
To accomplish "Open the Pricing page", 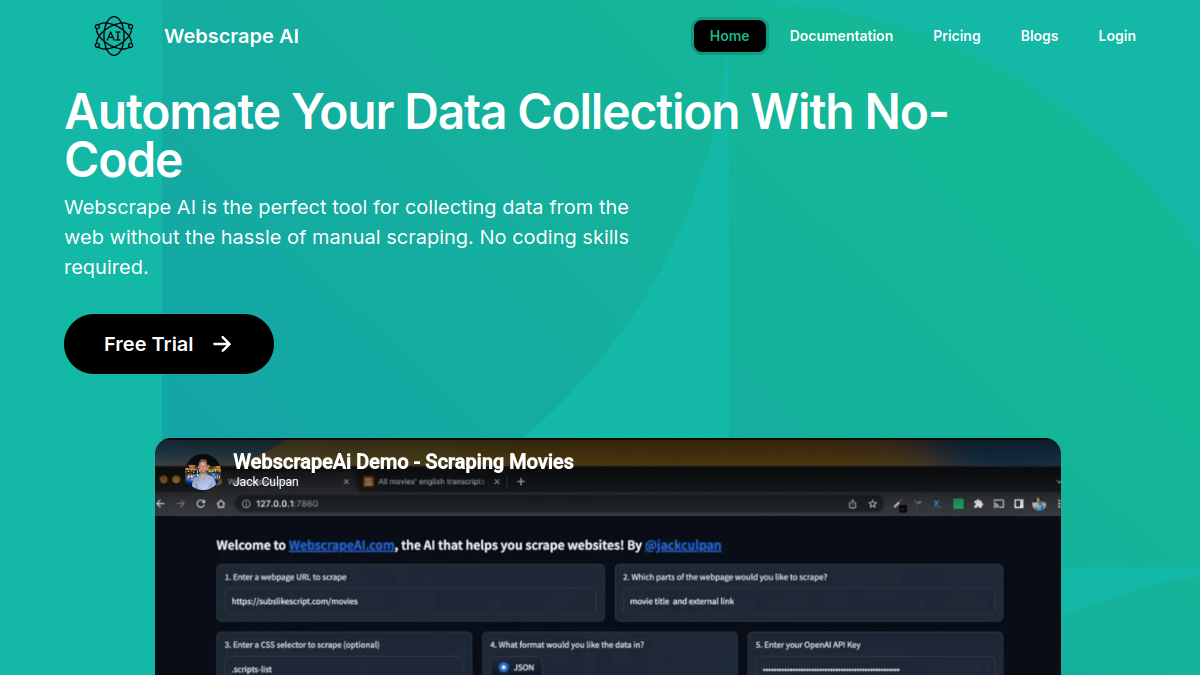I will pyautogui.click(x=957, y=36).
